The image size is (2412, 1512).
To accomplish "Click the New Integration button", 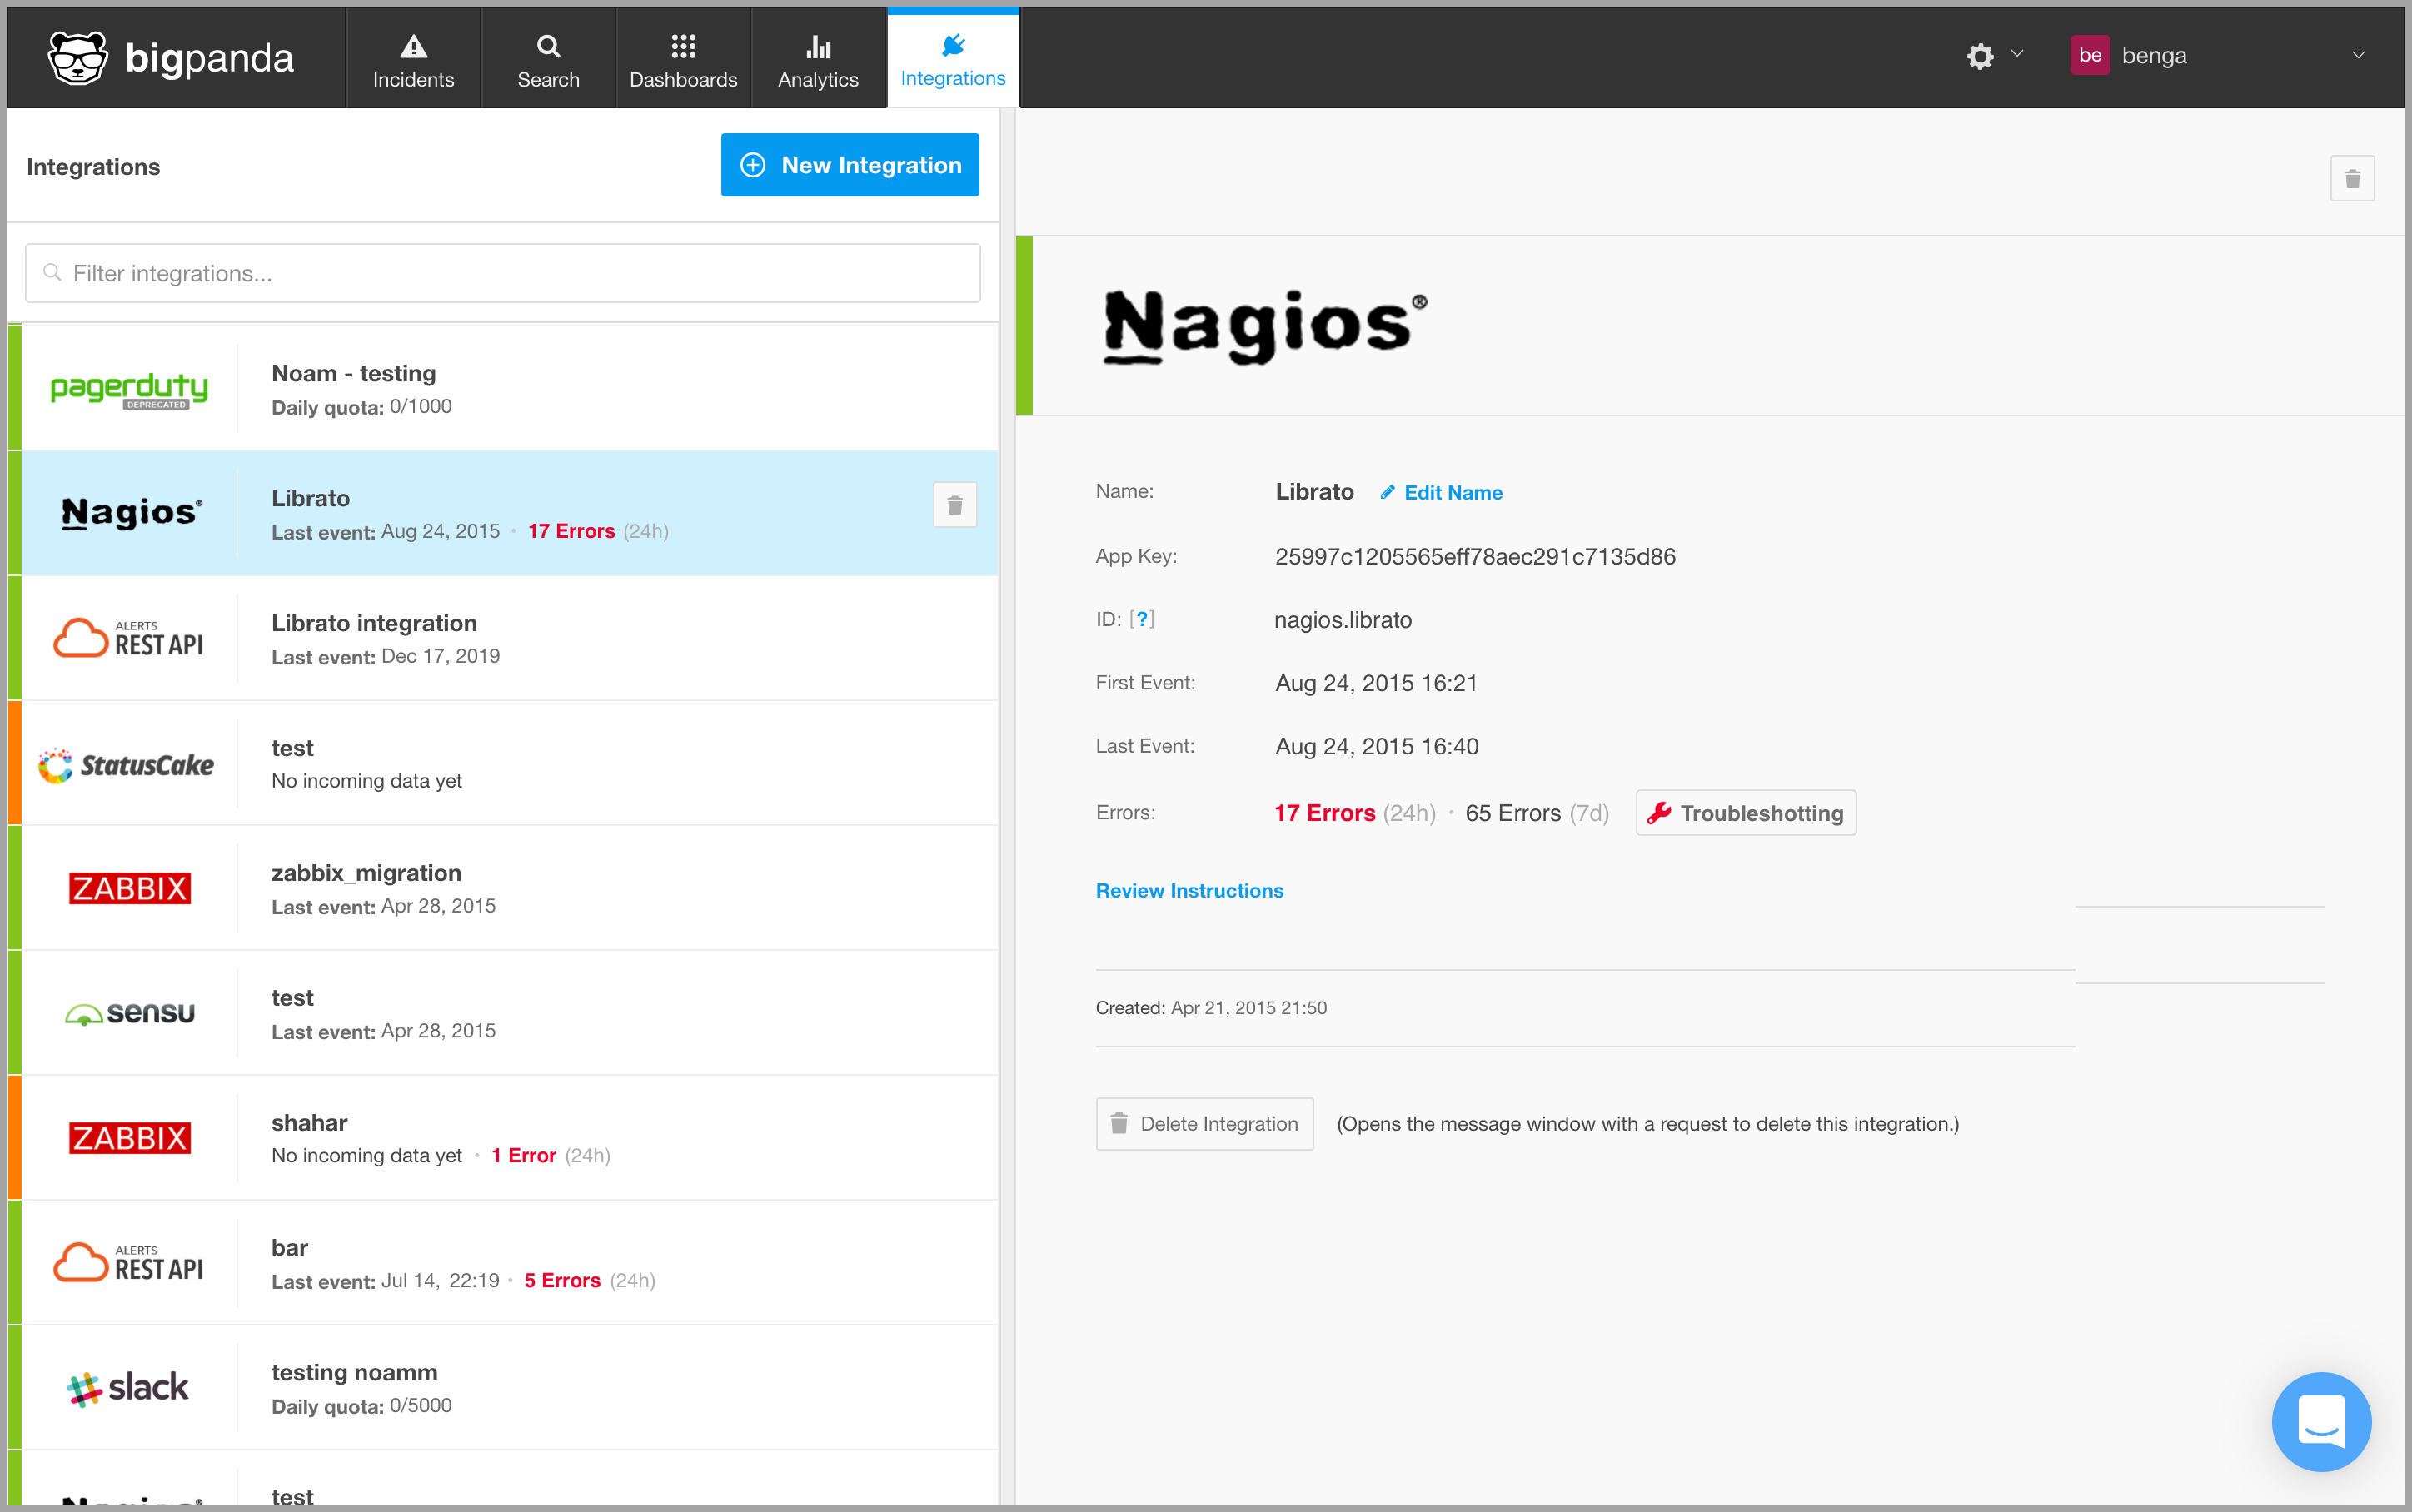I will (x=850, y=165).
